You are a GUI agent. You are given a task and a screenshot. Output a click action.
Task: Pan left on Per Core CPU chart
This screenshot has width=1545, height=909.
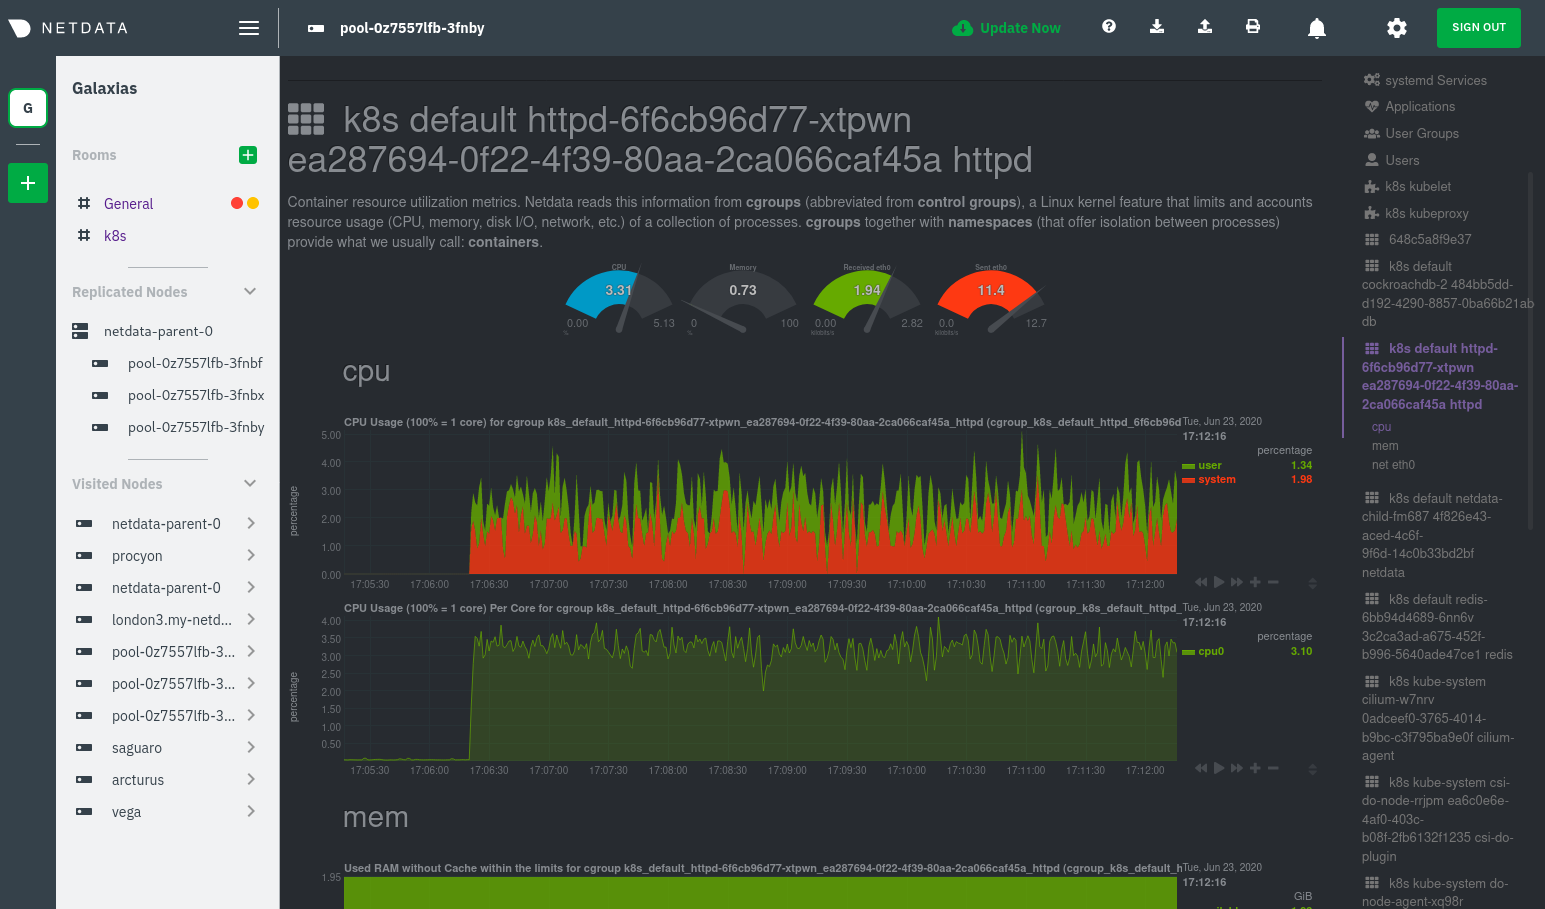1201,768
